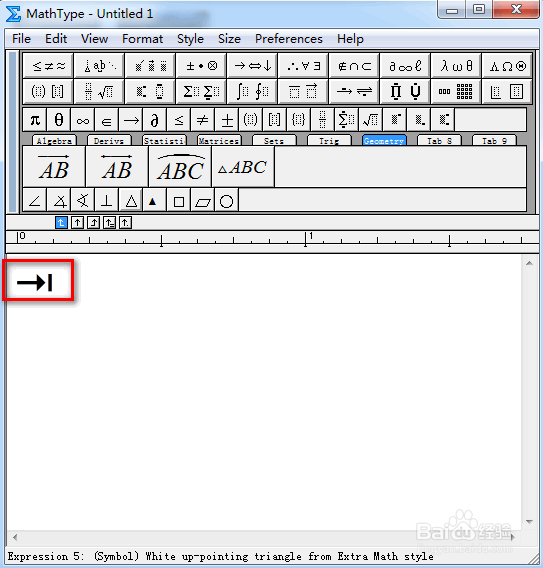Open the Format menu
The width and height of the screenshot is (543, 568).
tap(142, 39)
